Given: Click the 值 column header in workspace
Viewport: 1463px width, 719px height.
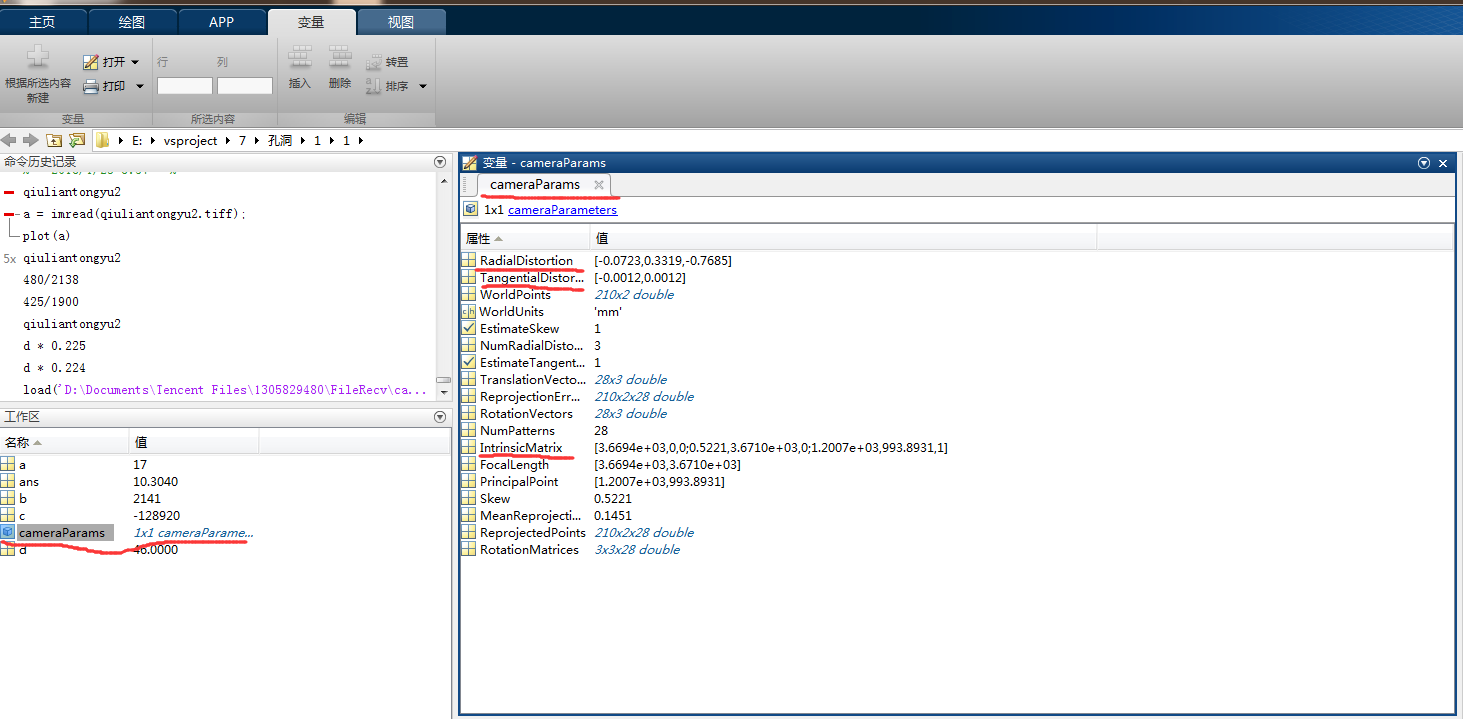Looking at the screenshot, I should tap(194, 442).
